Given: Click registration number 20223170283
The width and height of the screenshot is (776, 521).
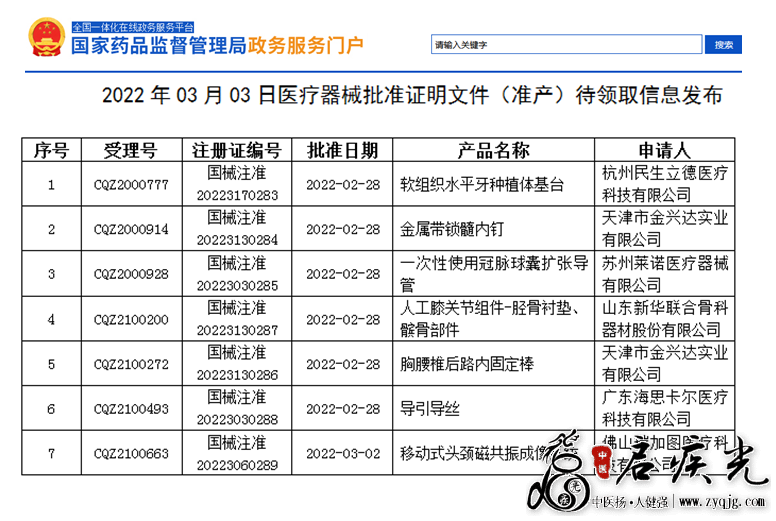Looking at the screenshot, I should pyautogui.click(x=237, y=195).
